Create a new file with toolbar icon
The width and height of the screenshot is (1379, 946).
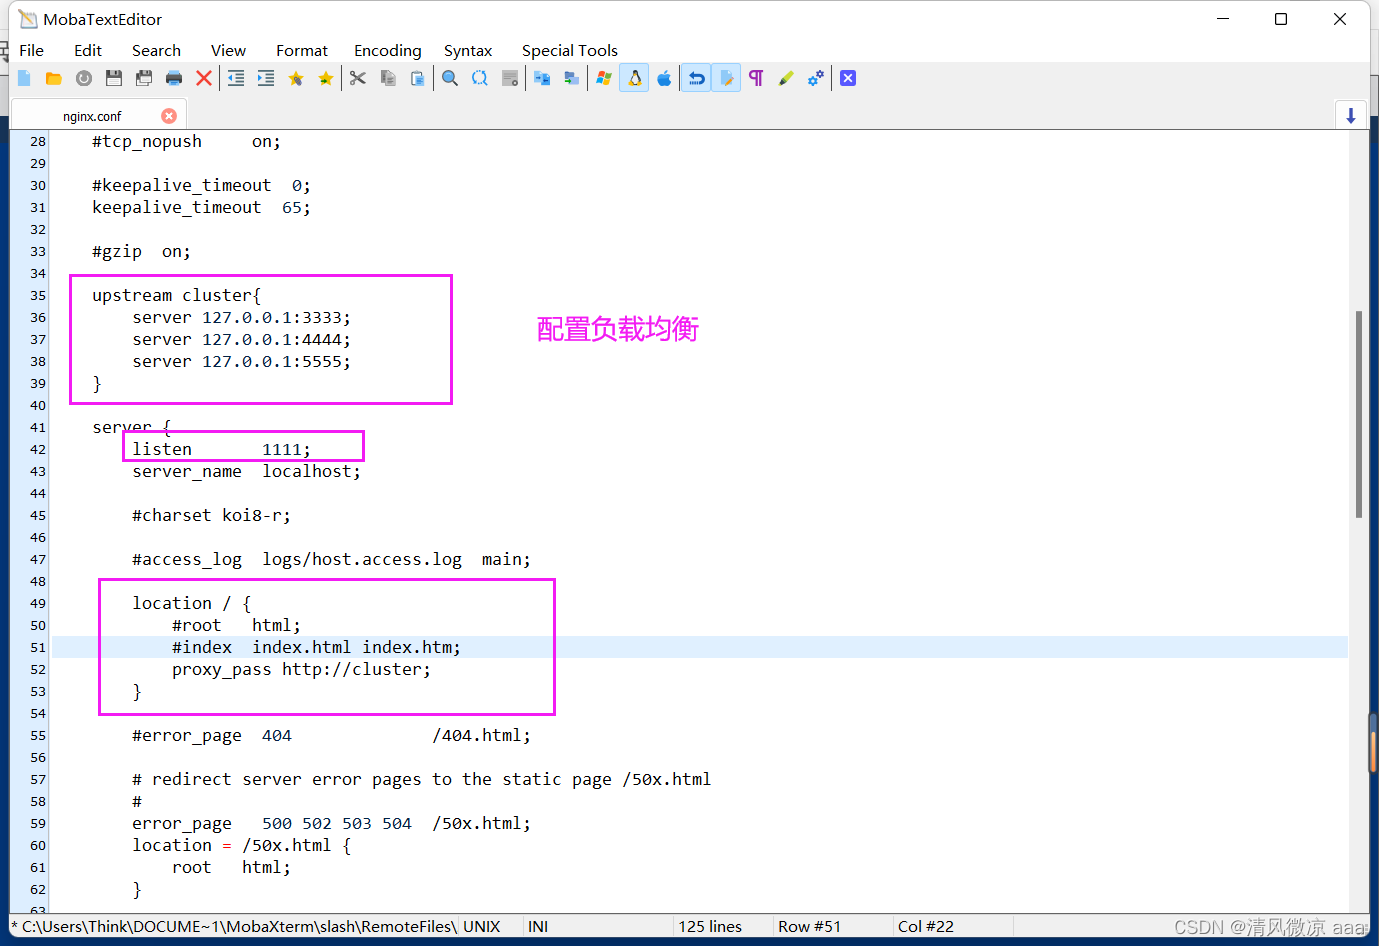(24, 78)
